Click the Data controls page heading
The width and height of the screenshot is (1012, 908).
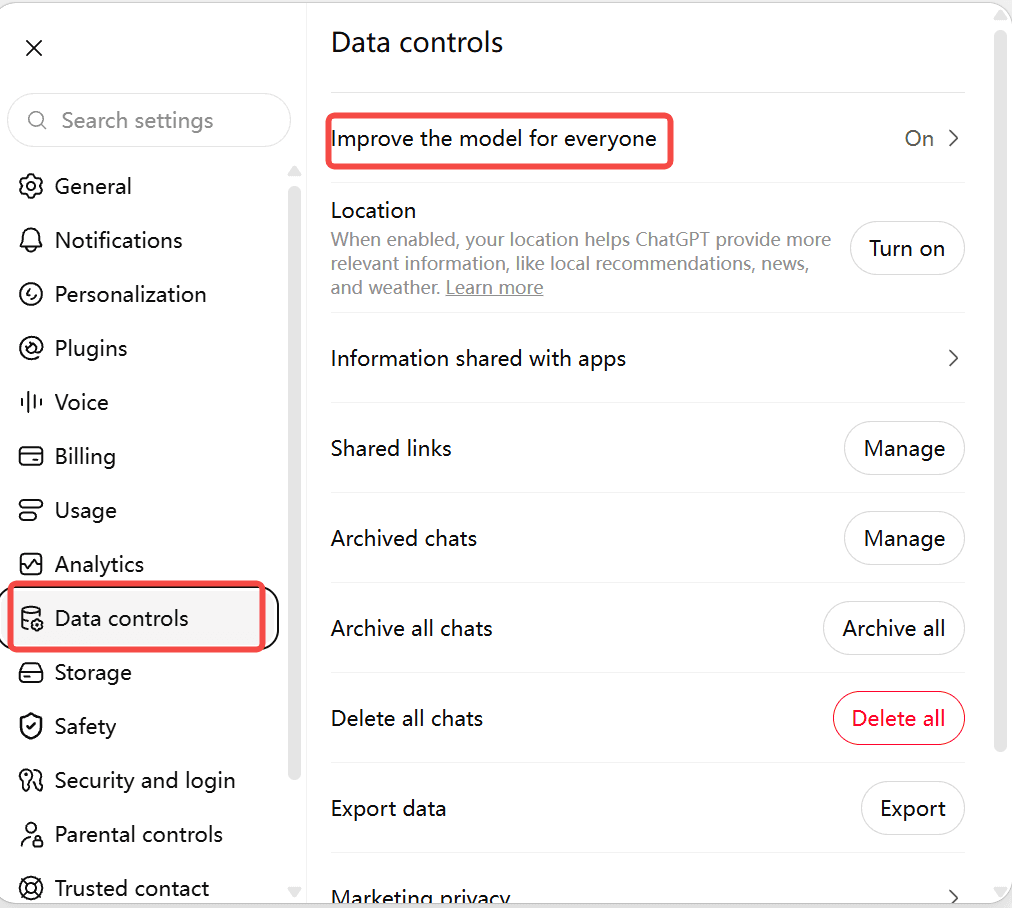[x=417, y=43]
